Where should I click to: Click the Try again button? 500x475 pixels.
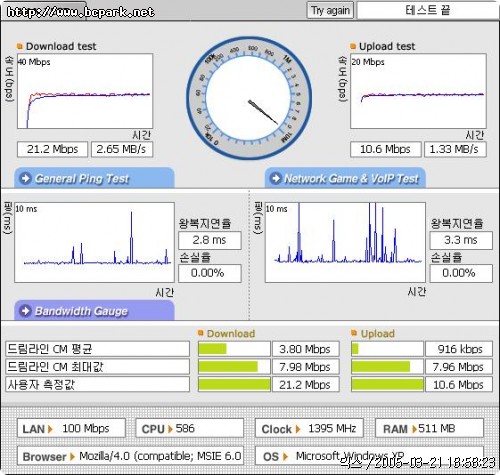coord(330,10)
